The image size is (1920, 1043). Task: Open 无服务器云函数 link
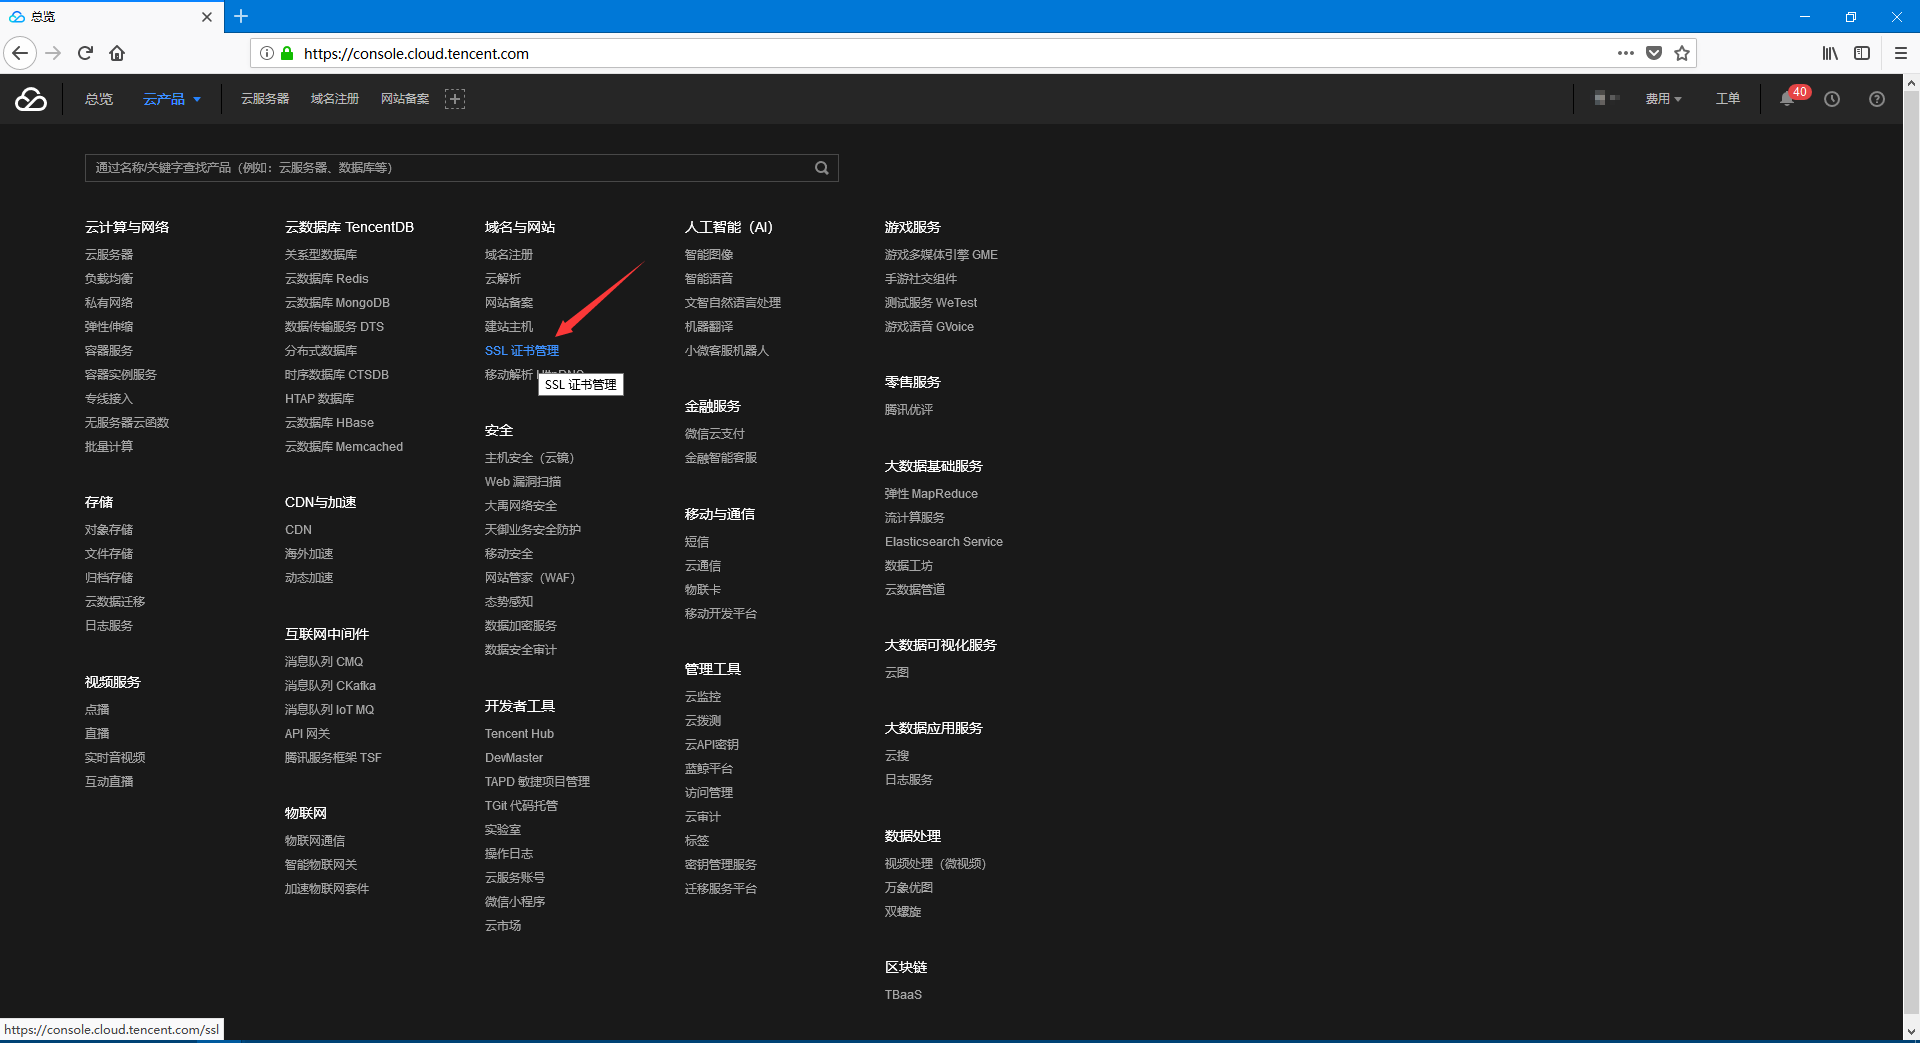pos(127,423)
